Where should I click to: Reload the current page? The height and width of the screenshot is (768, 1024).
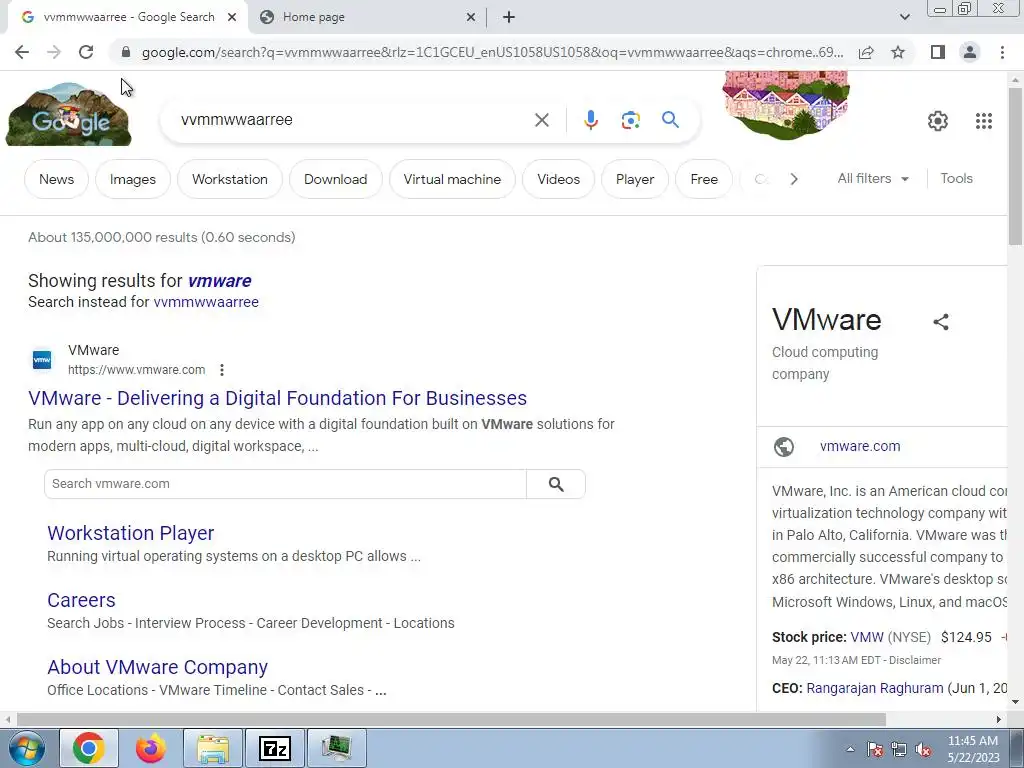pyautogui.click(x=86, y=52)
